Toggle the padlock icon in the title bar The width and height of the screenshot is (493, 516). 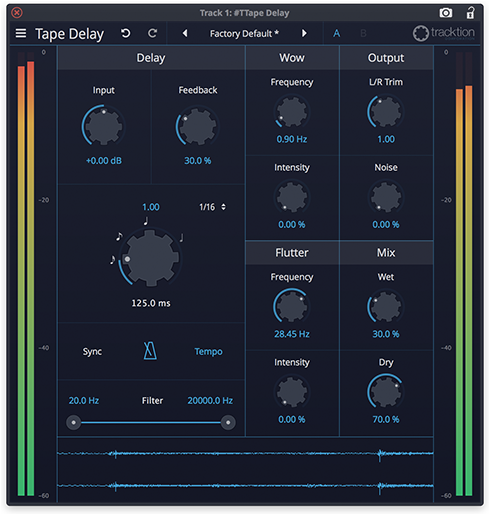(x=470, y=13)
